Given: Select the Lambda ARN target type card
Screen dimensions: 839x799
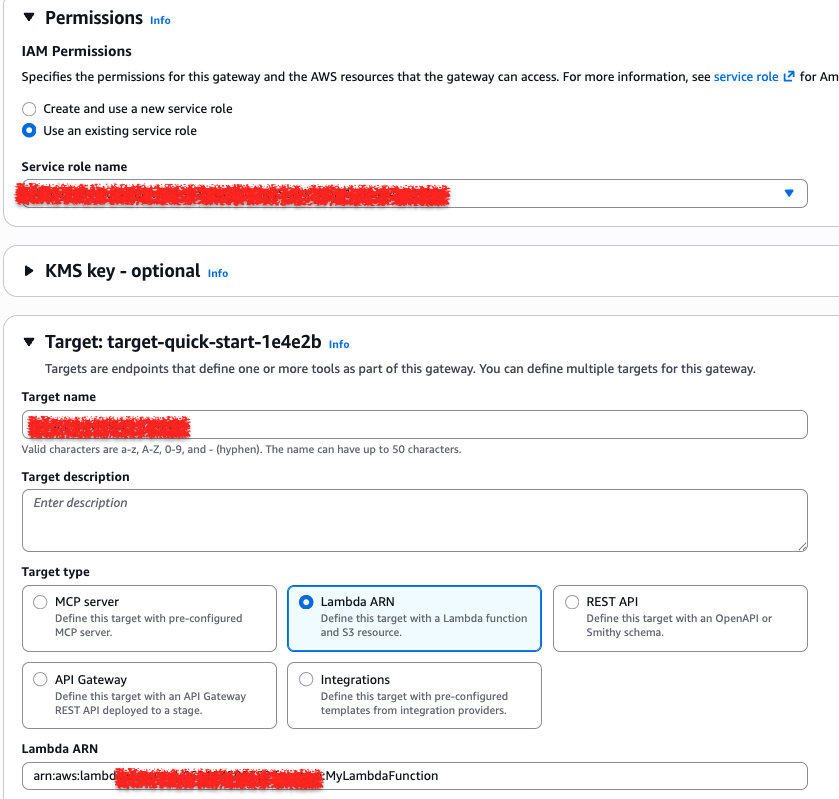Looking at the screenshot, I should pos(306,601).
